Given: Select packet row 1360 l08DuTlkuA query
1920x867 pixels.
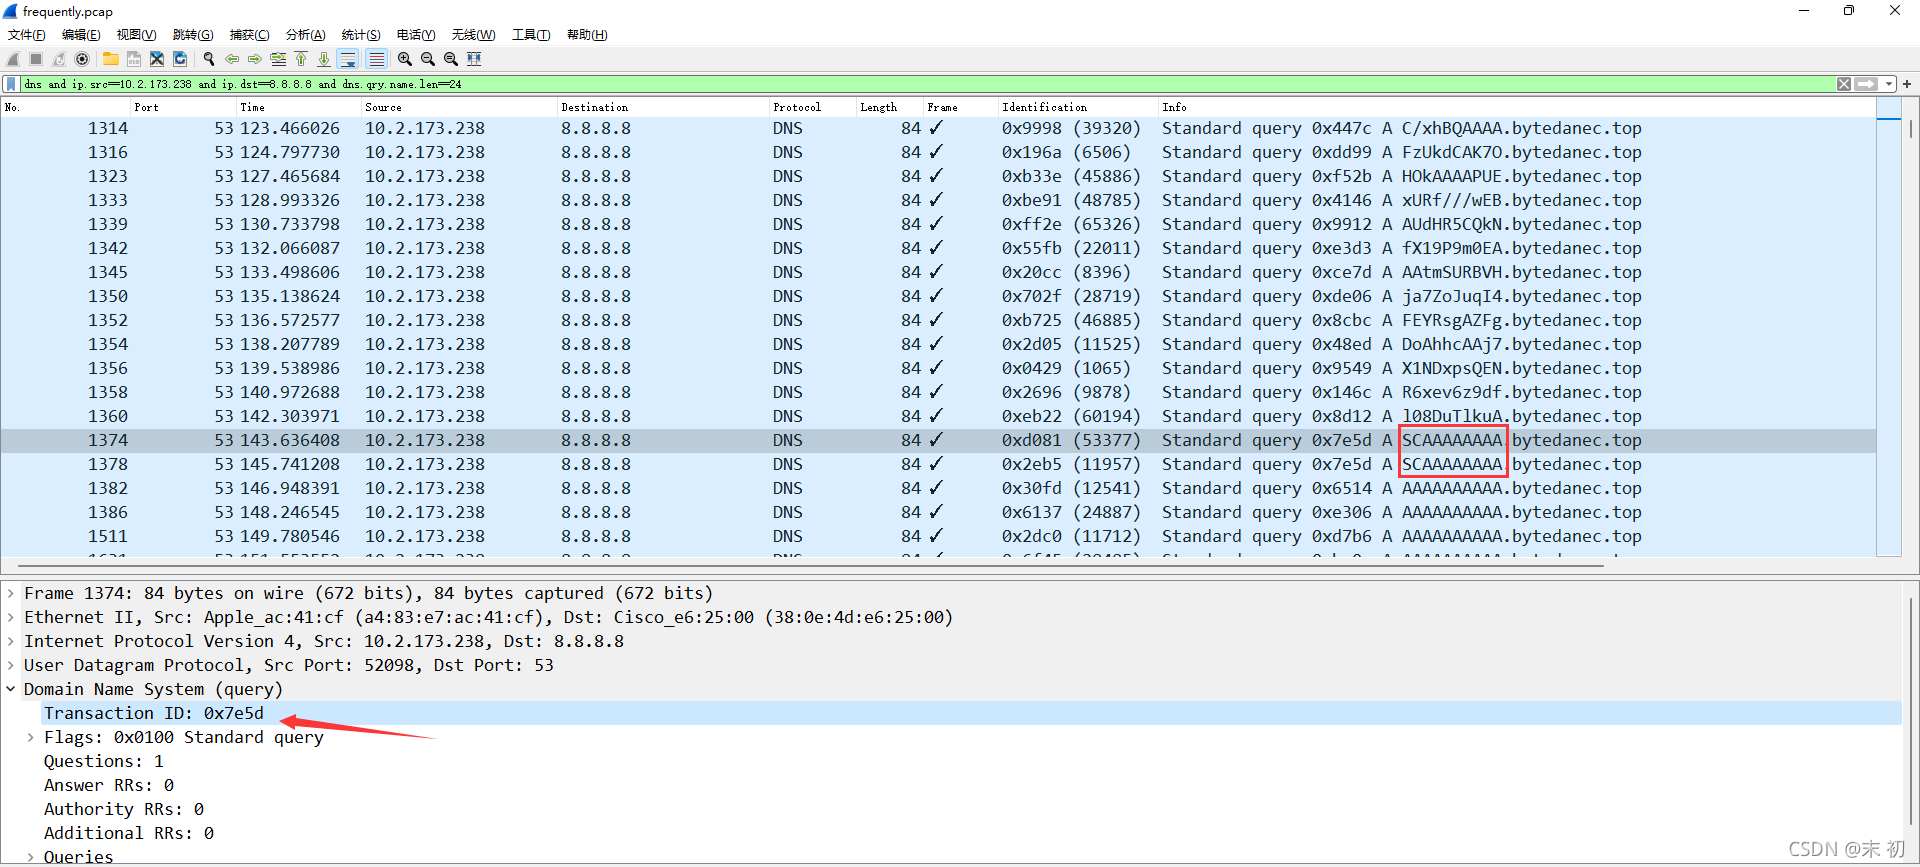Looking at the screenshot, I should (x=938, y=416).
